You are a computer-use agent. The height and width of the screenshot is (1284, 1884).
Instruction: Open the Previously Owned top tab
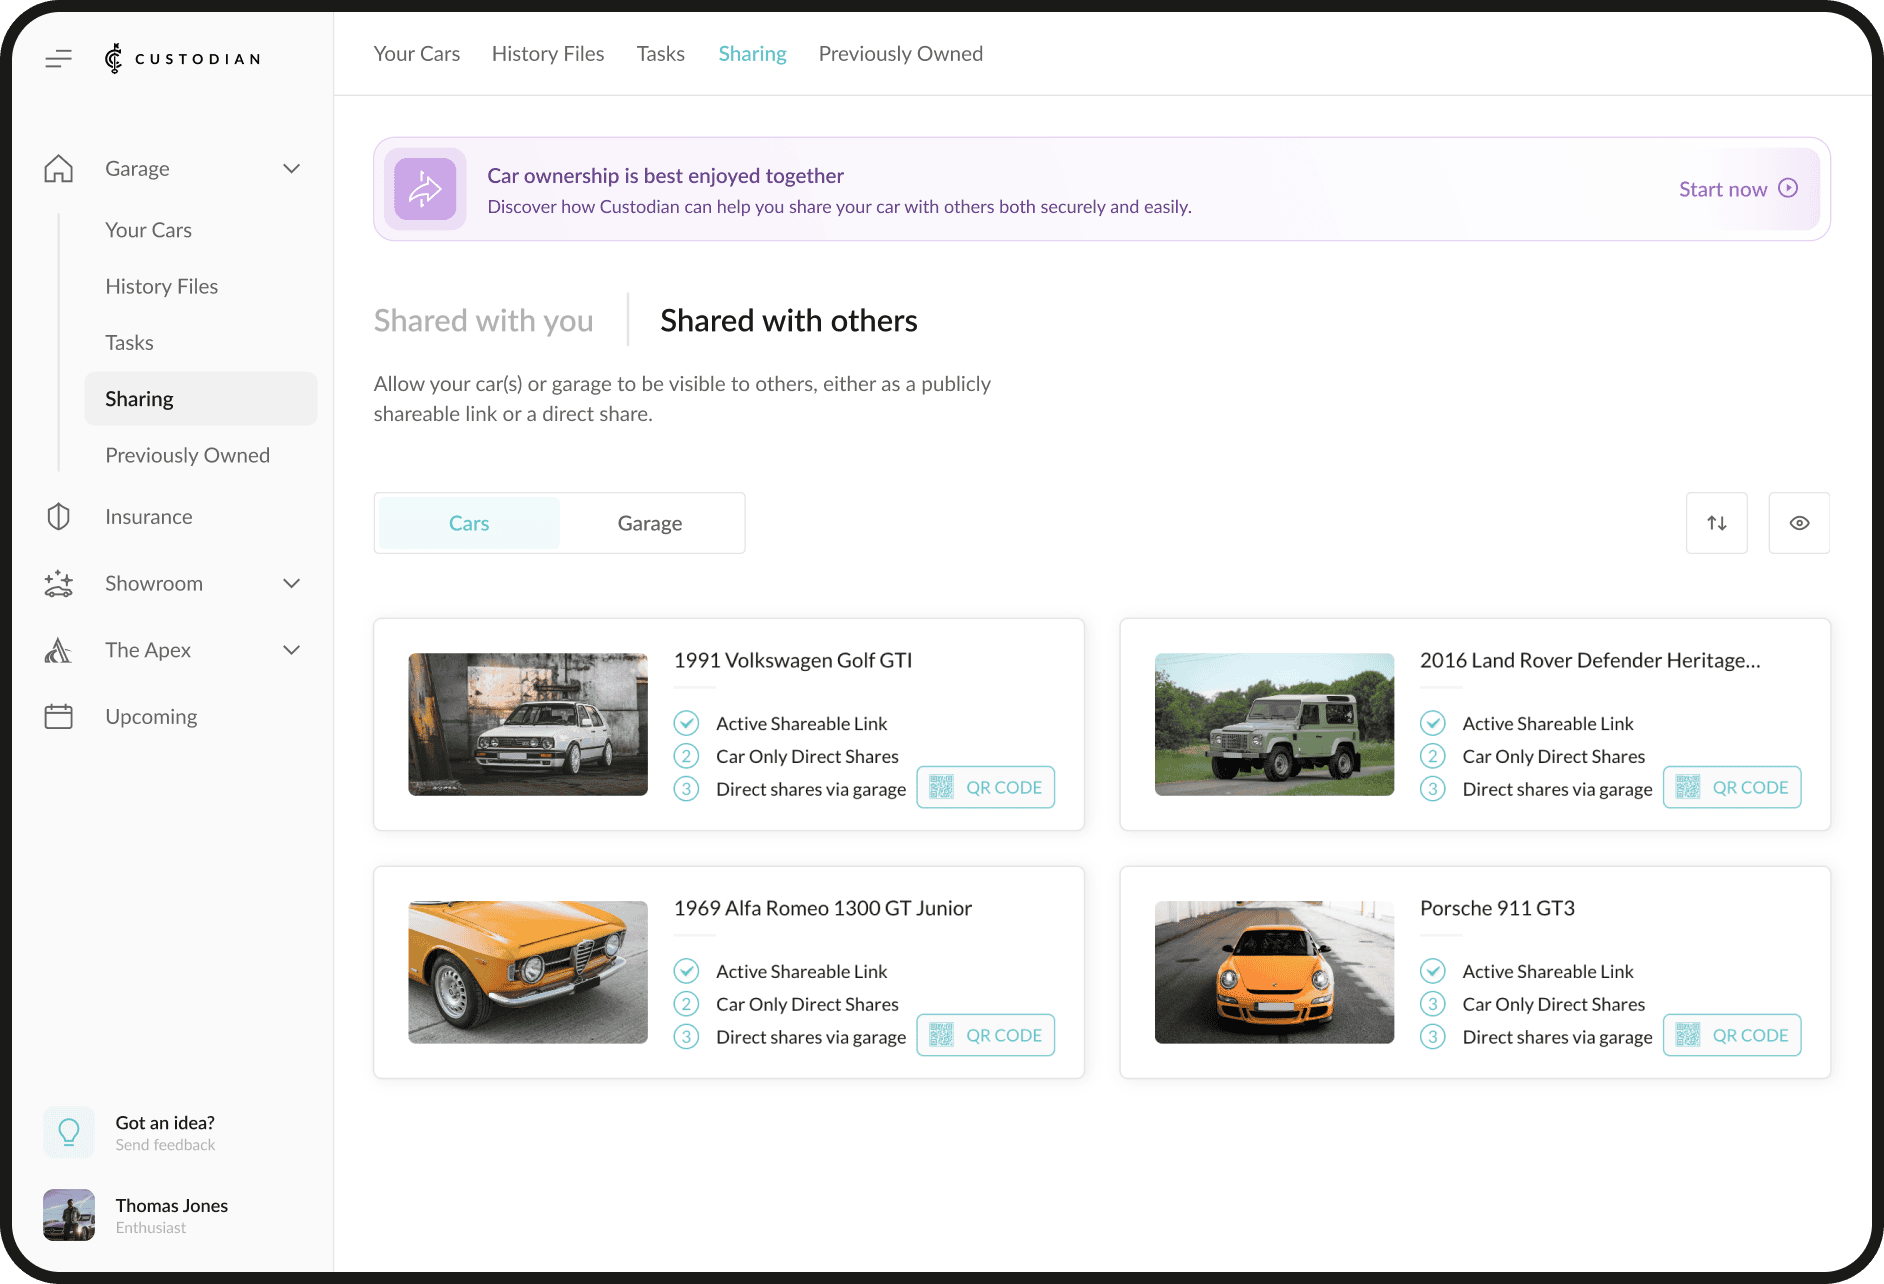(901, 54)
